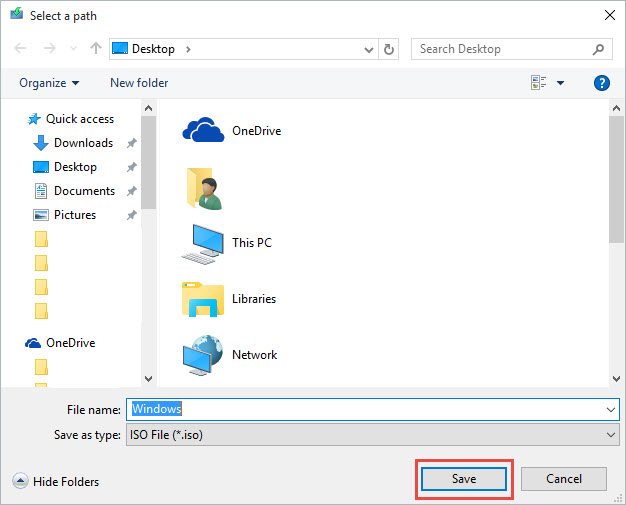Click the Downloads blue arrow icon

point(41,143)
